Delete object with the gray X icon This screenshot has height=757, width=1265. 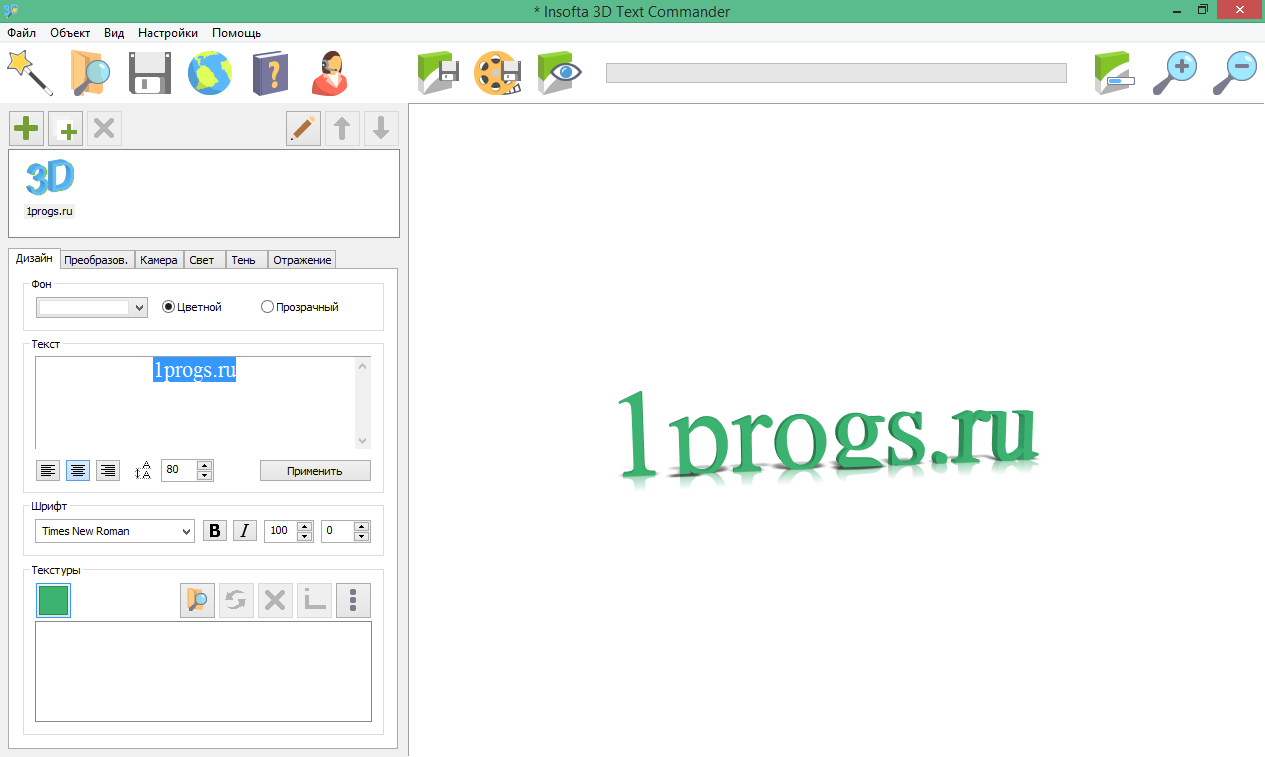[x=104, y=129]
